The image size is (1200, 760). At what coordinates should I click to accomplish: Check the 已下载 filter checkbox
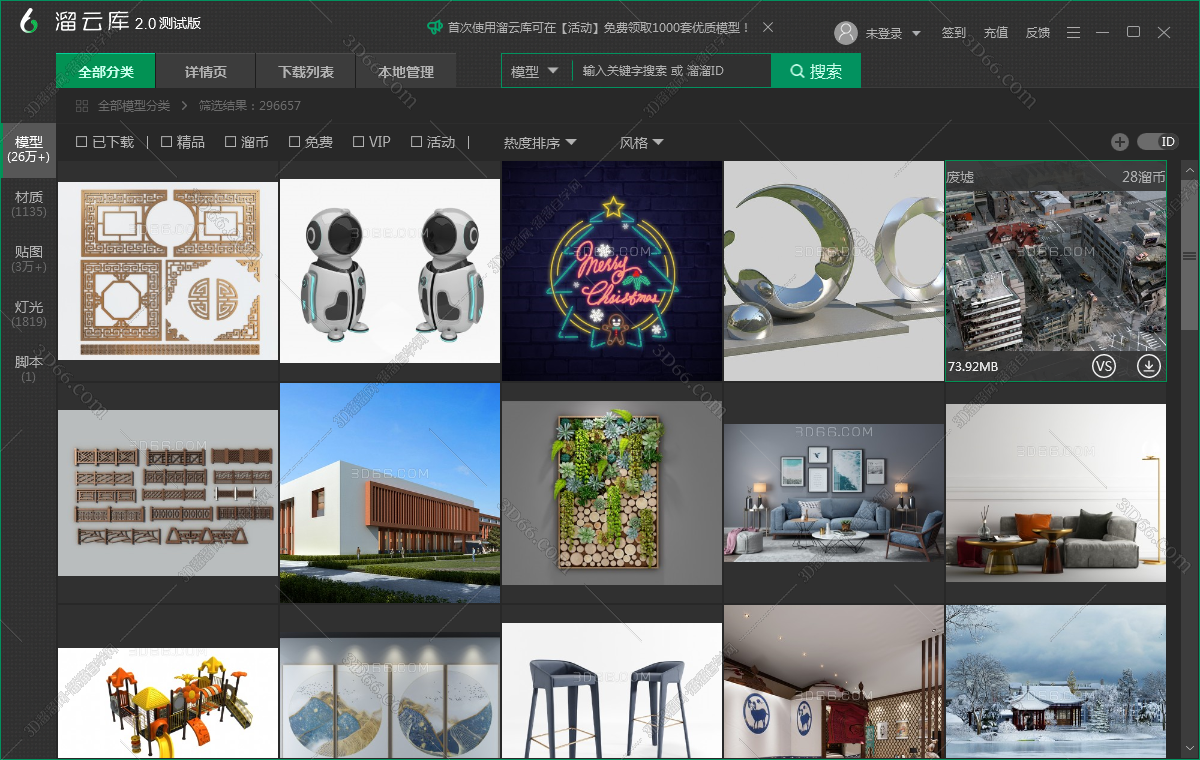(x=82, y=142)
